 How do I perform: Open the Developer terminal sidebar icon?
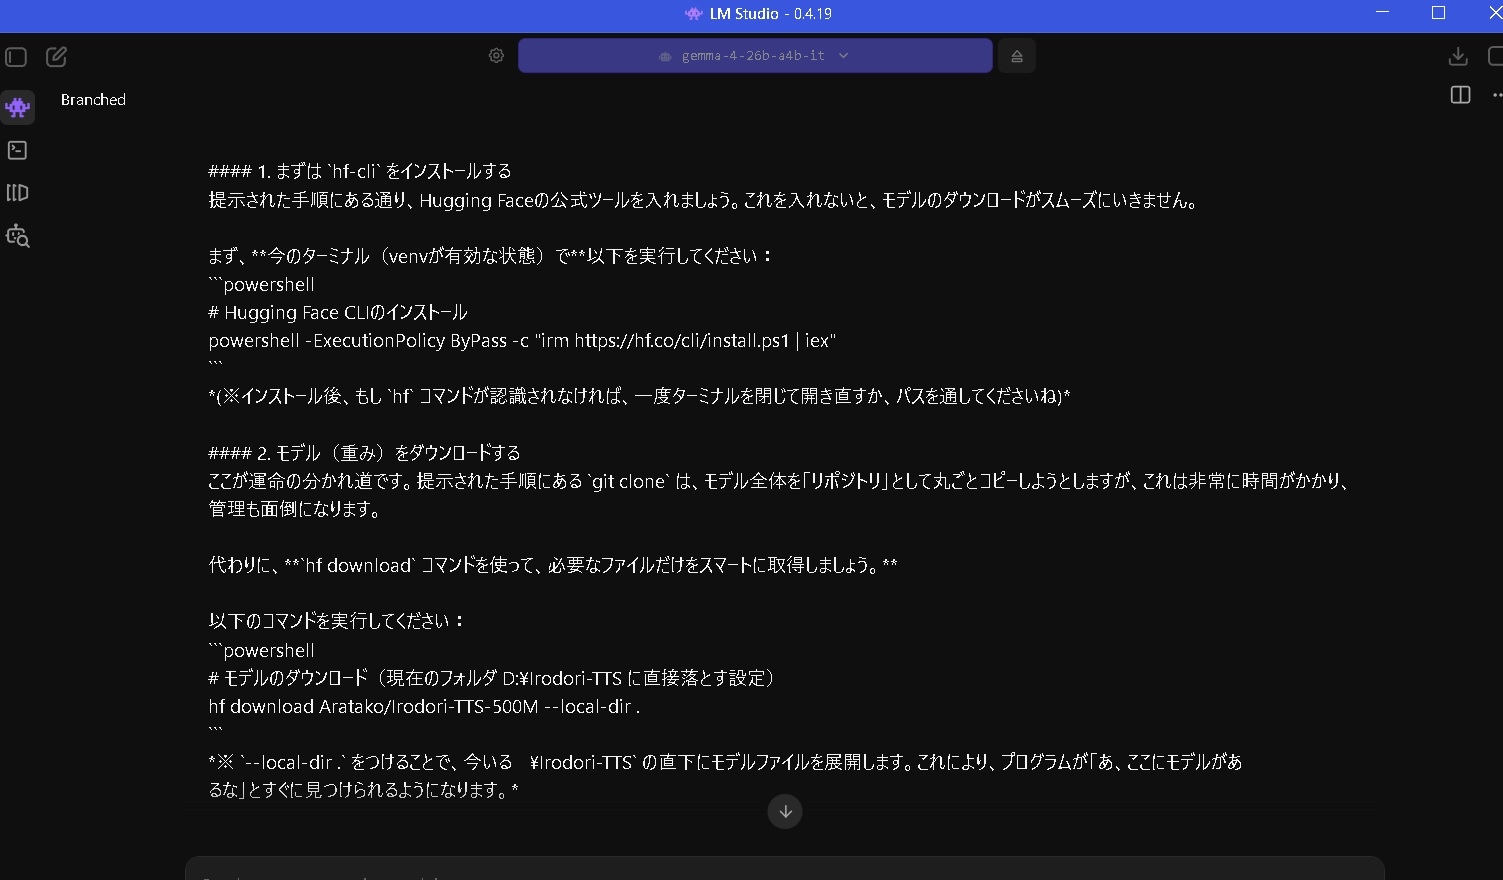tap(17, 150)
